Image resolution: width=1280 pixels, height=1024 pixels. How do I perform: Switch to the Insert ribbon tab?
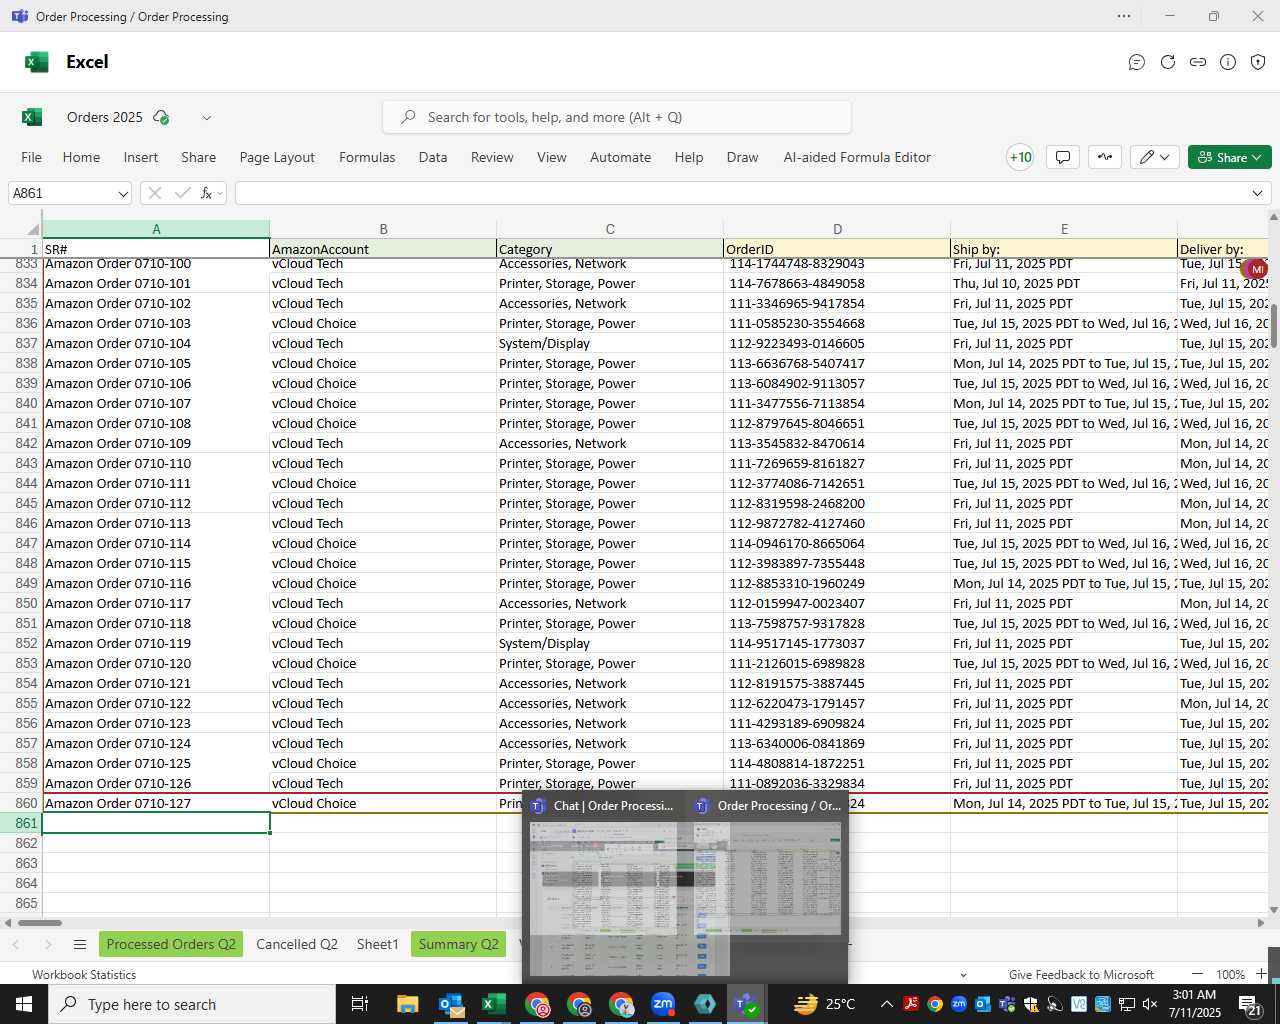click(141, 157)
